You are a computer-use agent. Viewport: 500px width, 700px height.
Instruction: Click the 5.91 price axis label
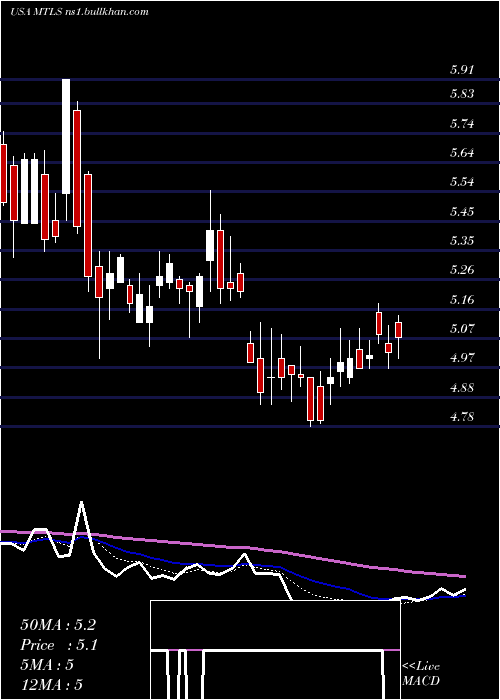(462, 70)
